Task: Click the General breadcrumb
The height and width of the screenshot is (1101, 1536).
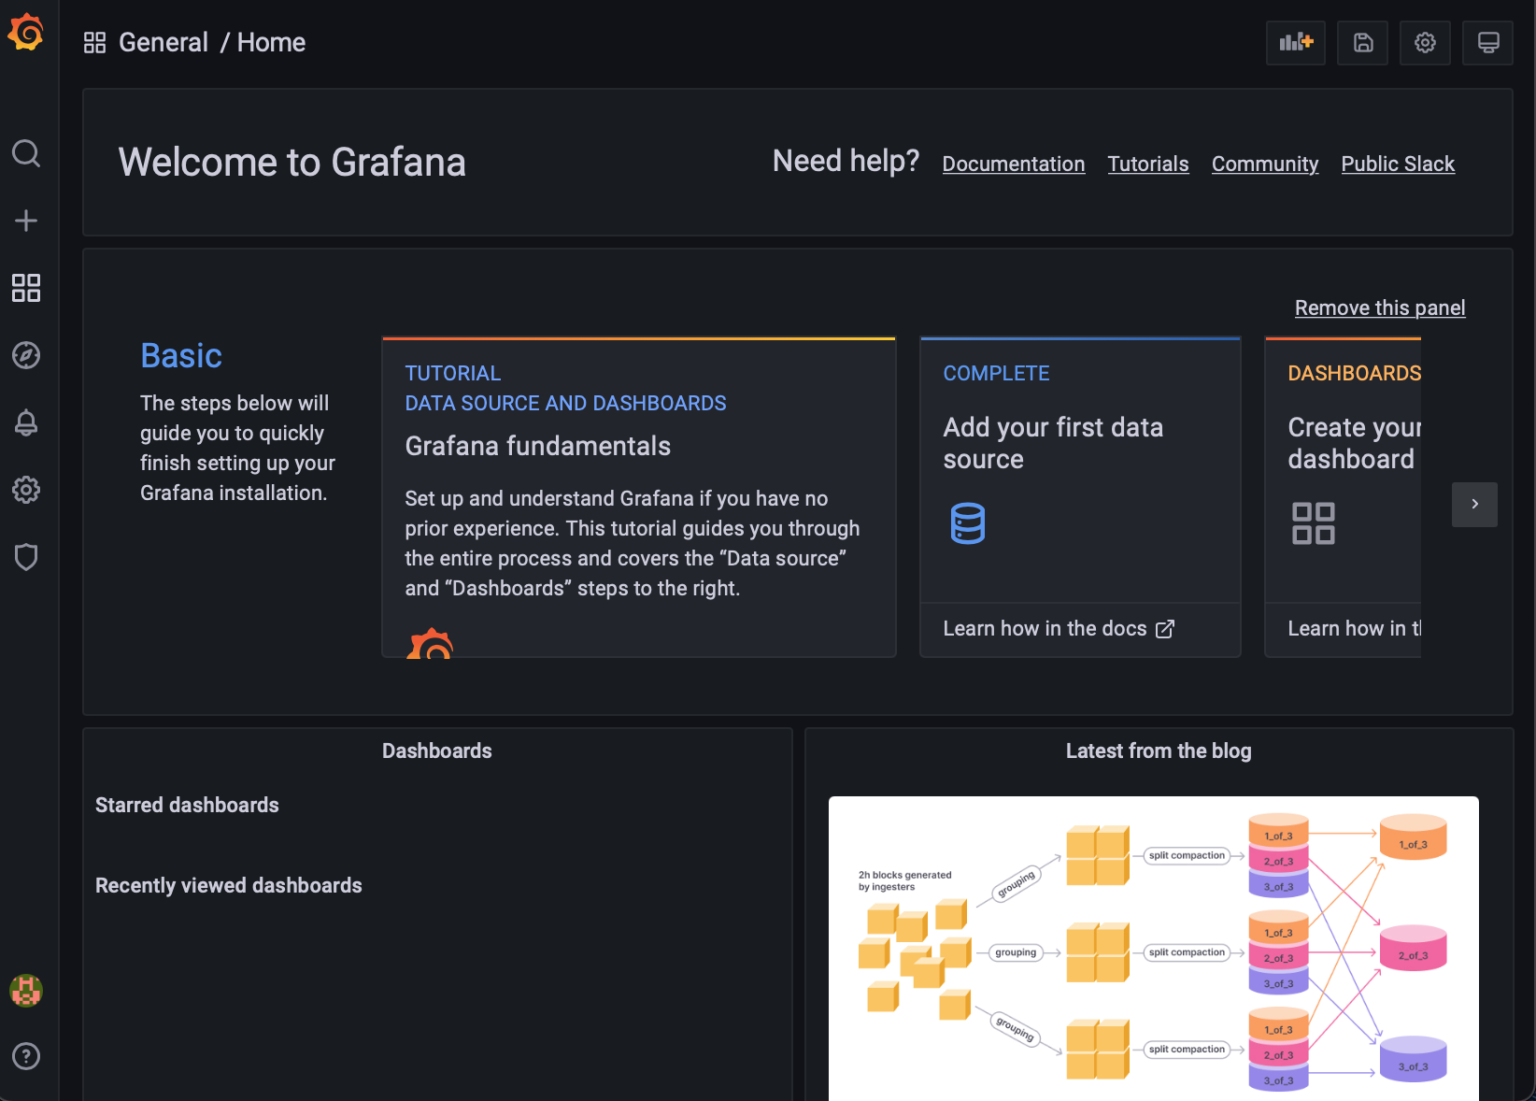Action: 163,42
